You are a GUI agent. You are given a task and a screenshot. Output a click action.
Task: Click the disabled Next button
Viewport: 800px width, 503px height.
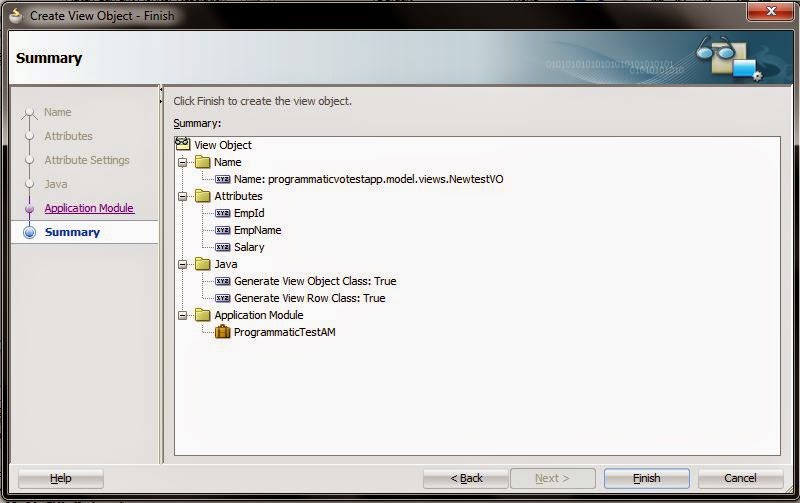[x=553, y=479]
